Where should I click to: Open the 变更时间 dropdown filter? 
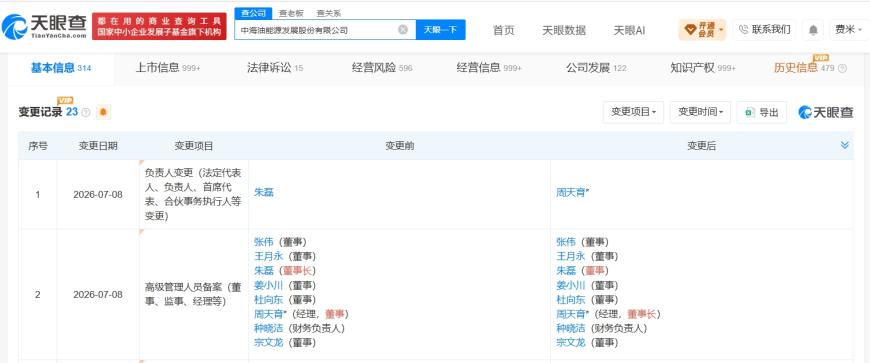click(700, 112)
